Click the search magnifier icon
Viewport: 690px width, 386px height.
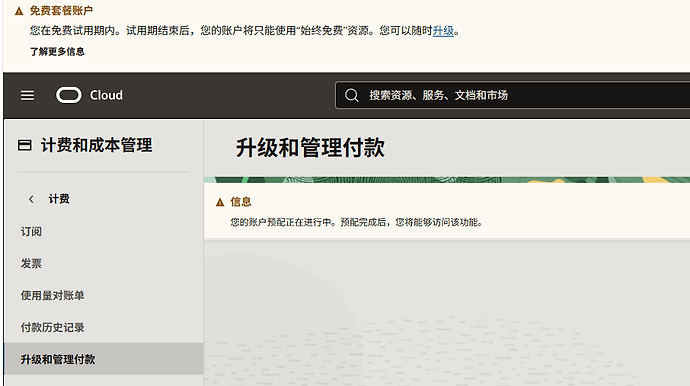point(352,95)
